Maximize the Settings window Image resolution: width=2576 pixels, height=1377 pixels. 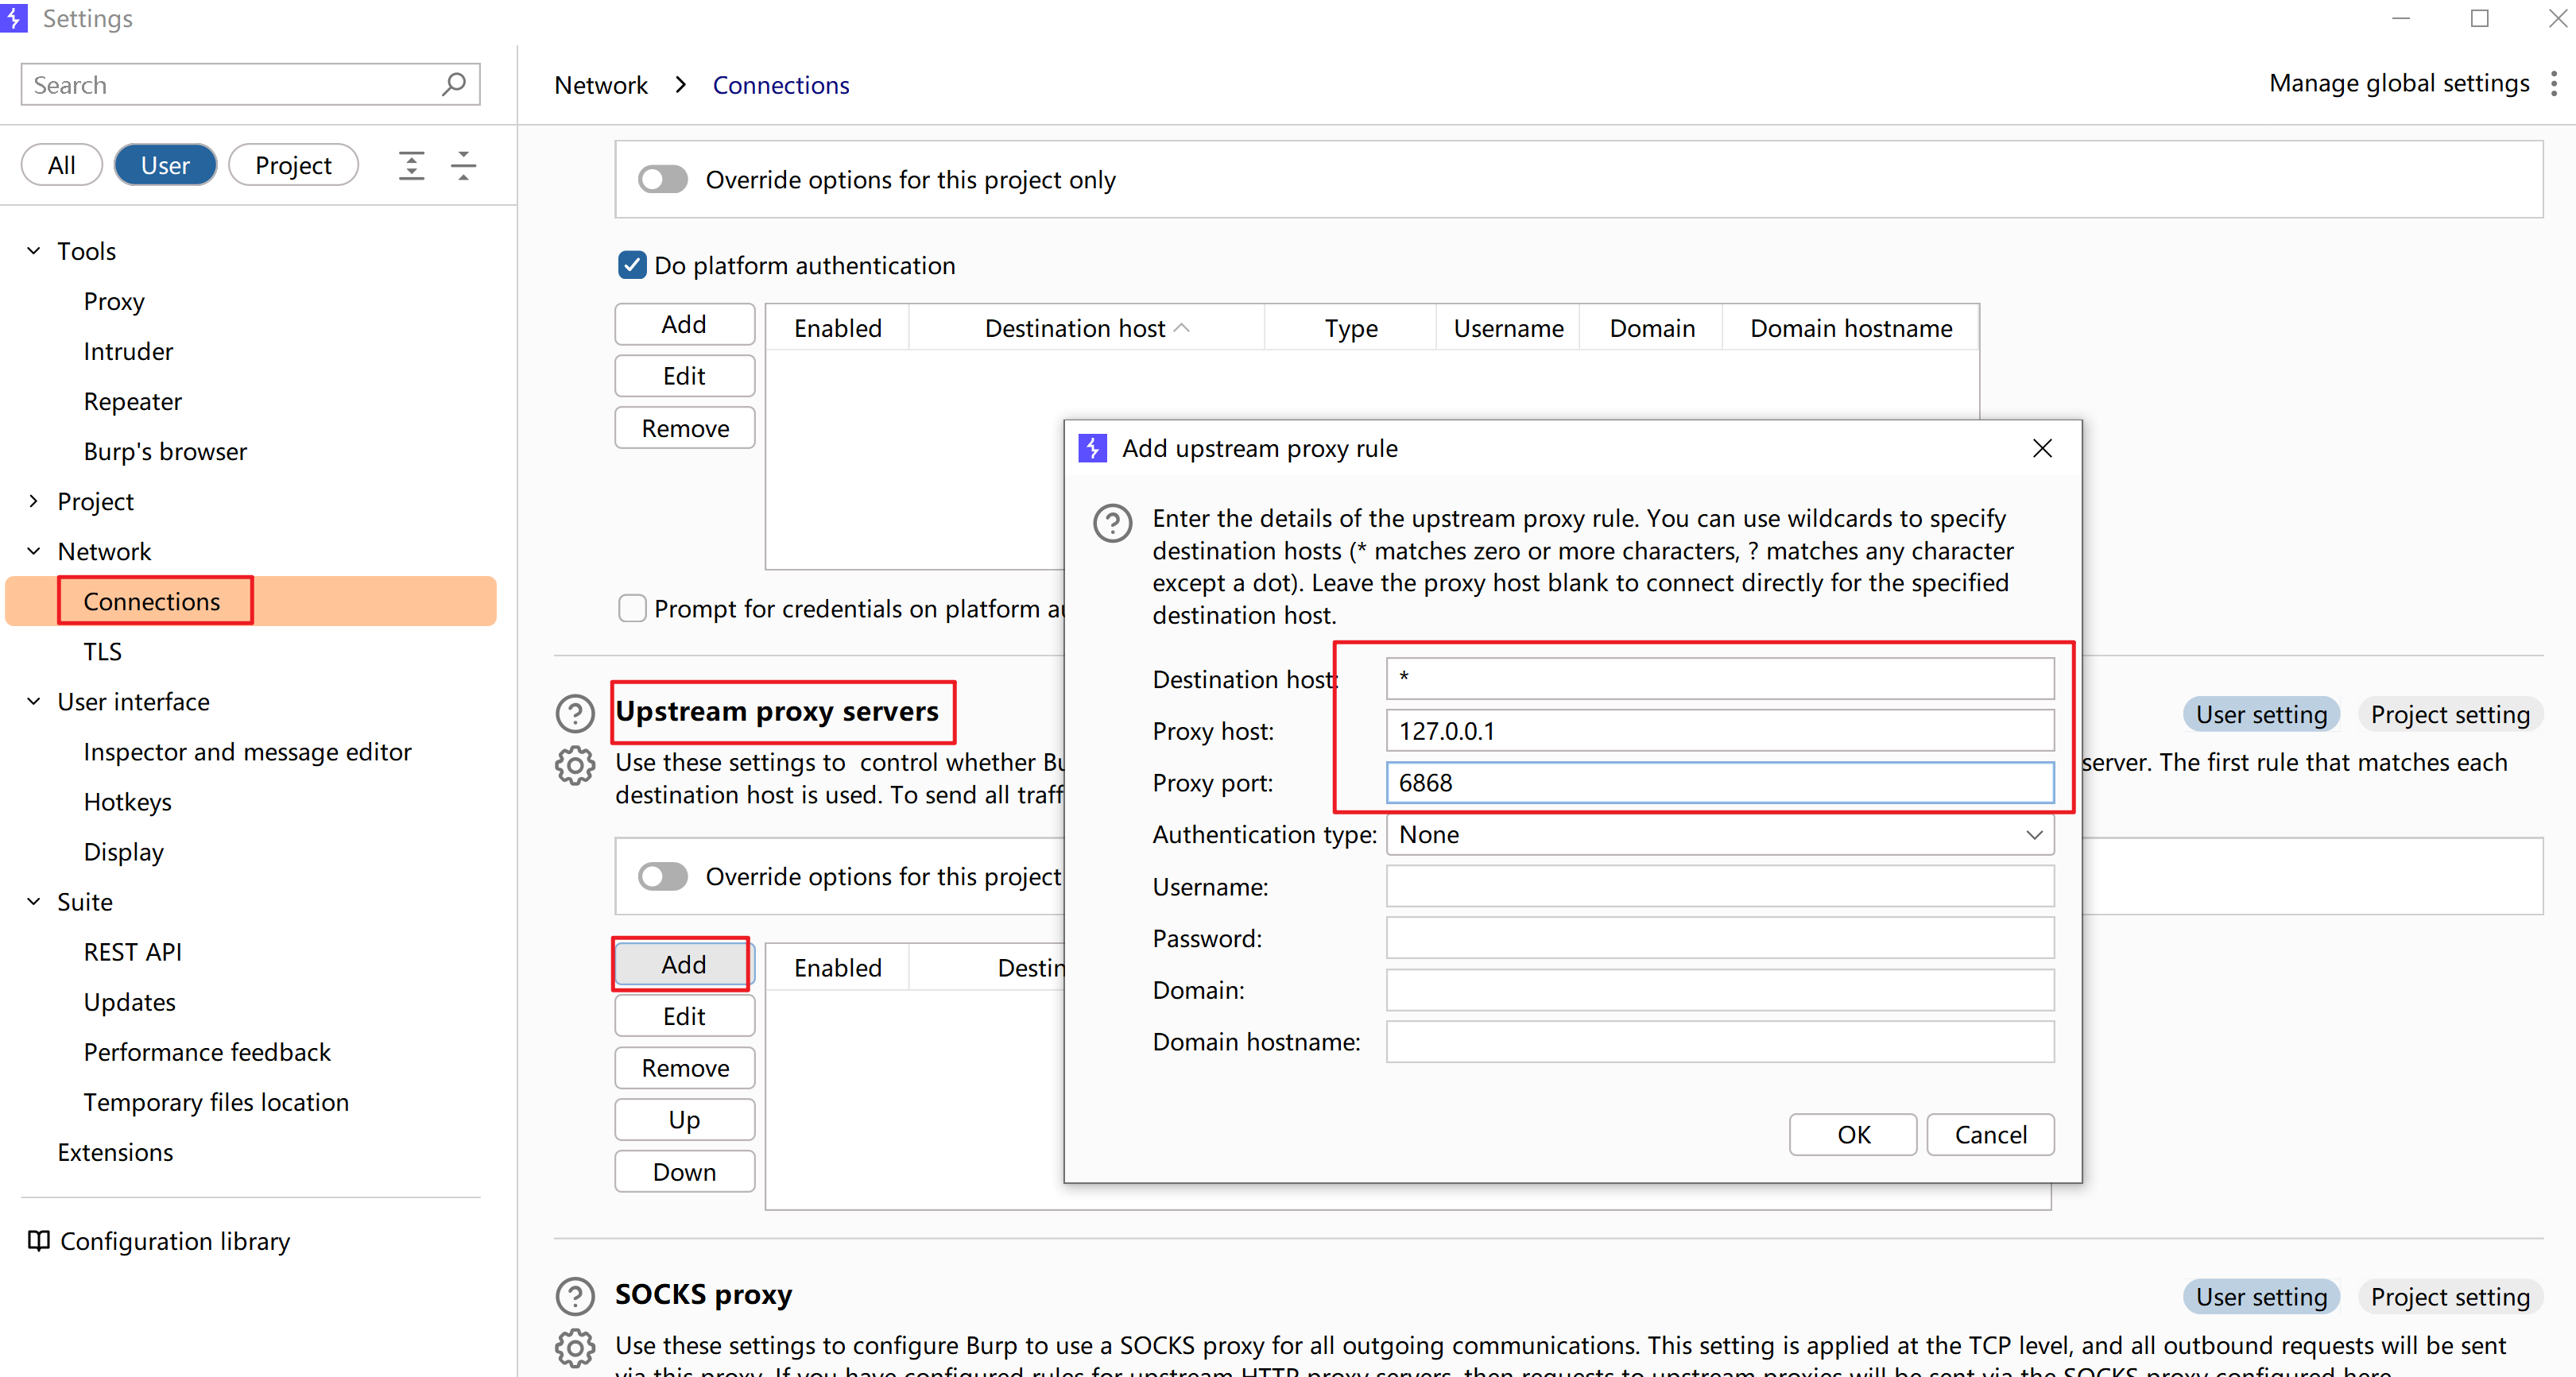click(x=2479, y=18)
